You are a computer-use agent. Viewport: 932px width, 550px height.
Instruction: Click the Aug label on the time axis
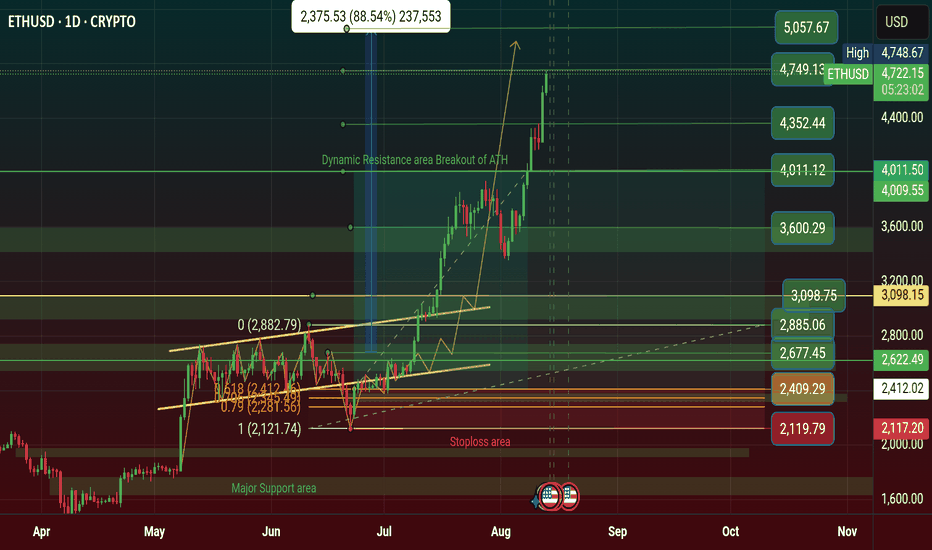(500, 532)
